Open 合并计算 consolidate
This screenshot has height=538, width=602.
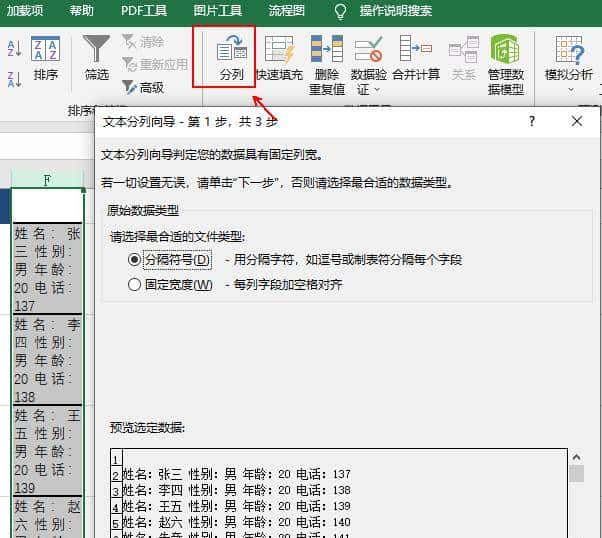(416, 58)
